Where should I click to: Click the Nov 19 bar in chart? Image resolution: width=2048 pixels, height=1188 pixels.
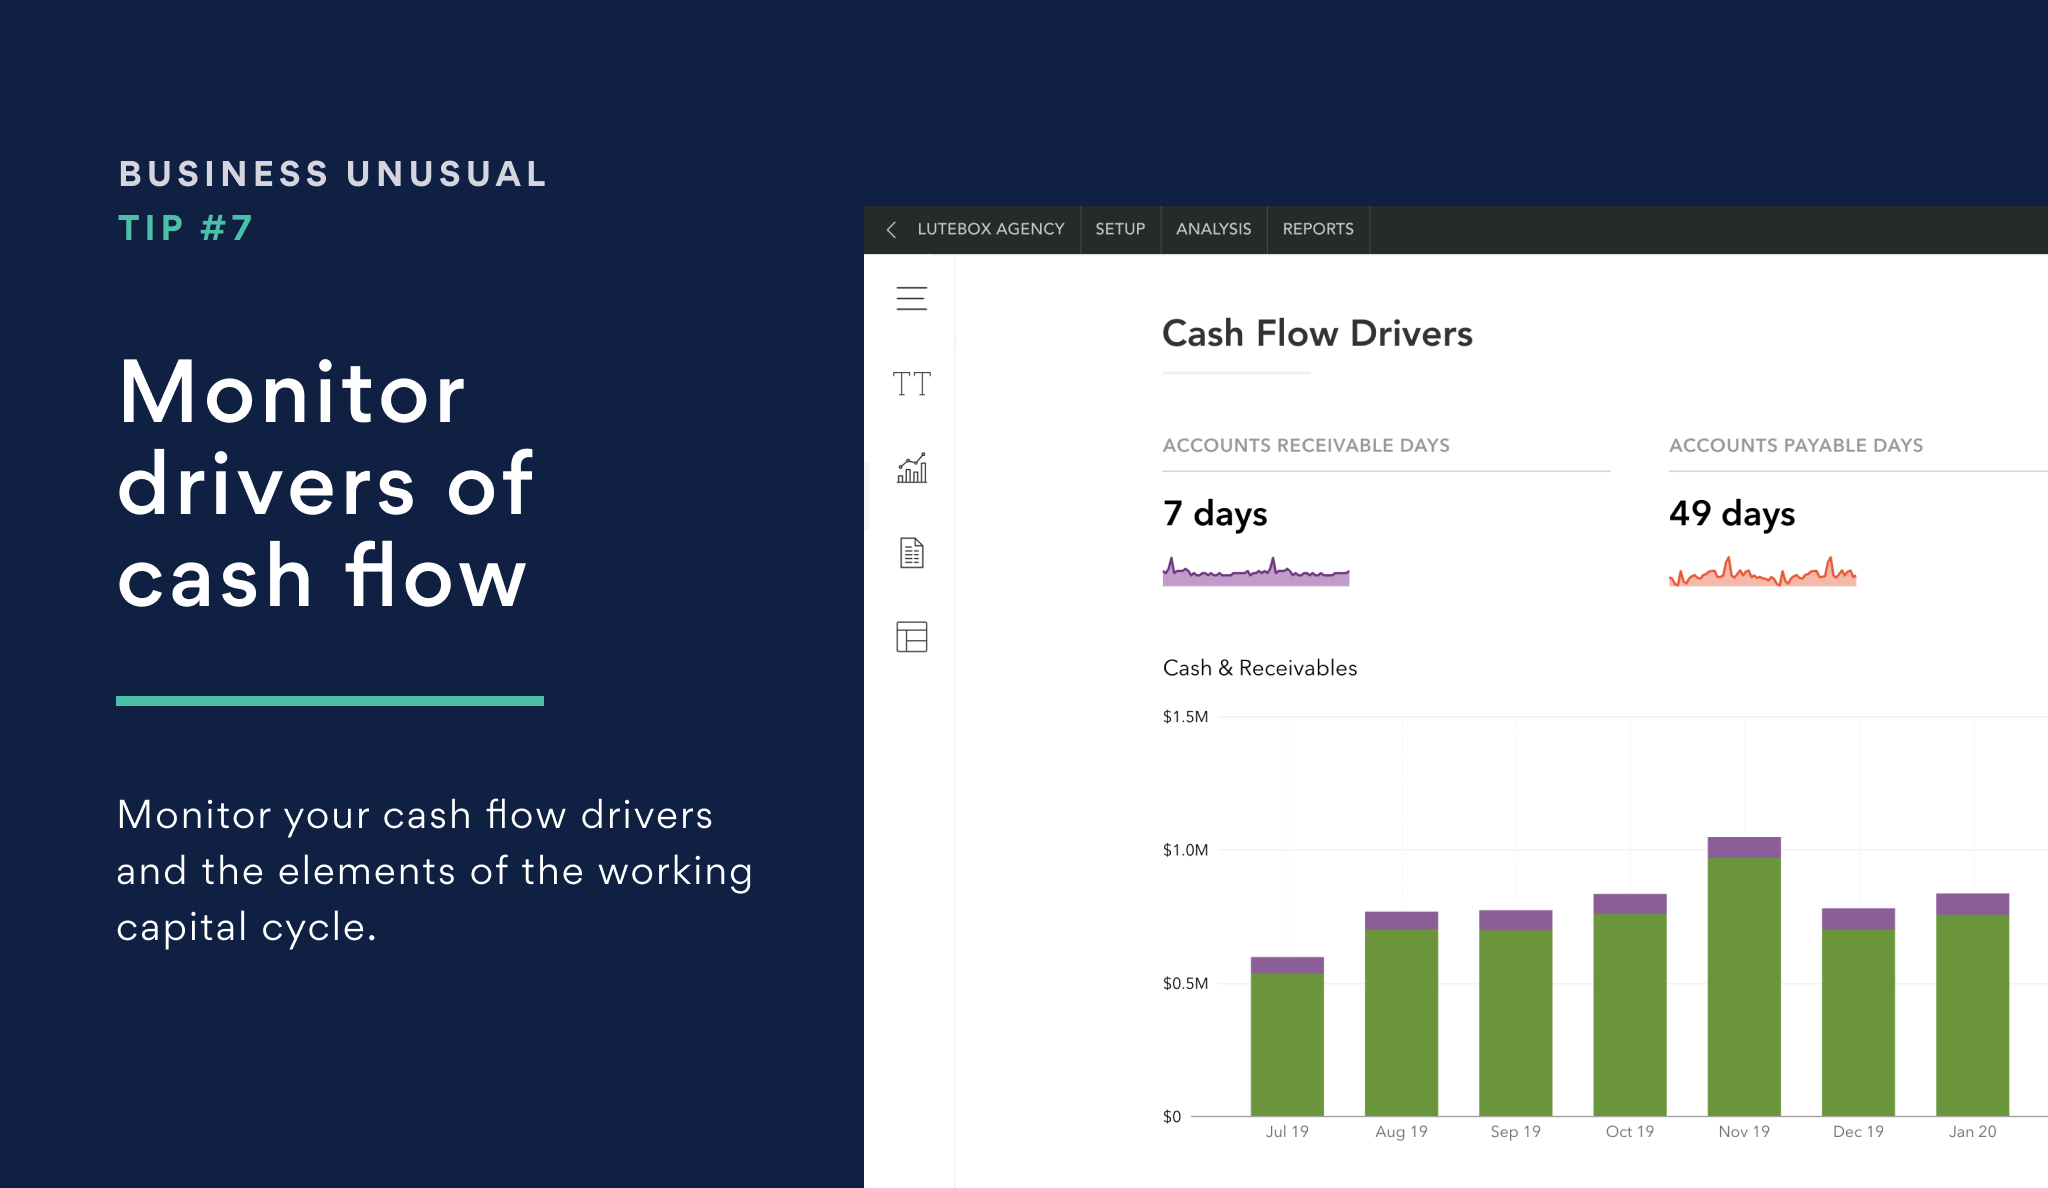[1744, 976]
